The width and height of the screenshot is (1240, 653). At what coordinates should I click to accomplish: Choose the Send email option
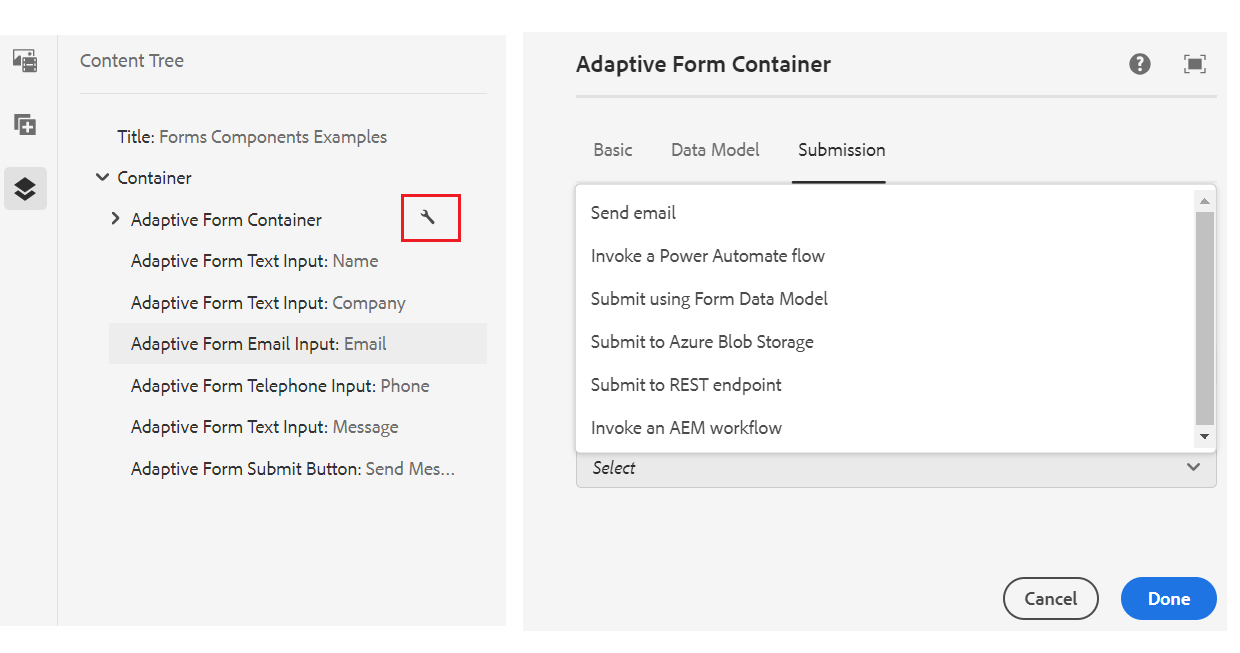pyautogui.click(x=633, y=213)
